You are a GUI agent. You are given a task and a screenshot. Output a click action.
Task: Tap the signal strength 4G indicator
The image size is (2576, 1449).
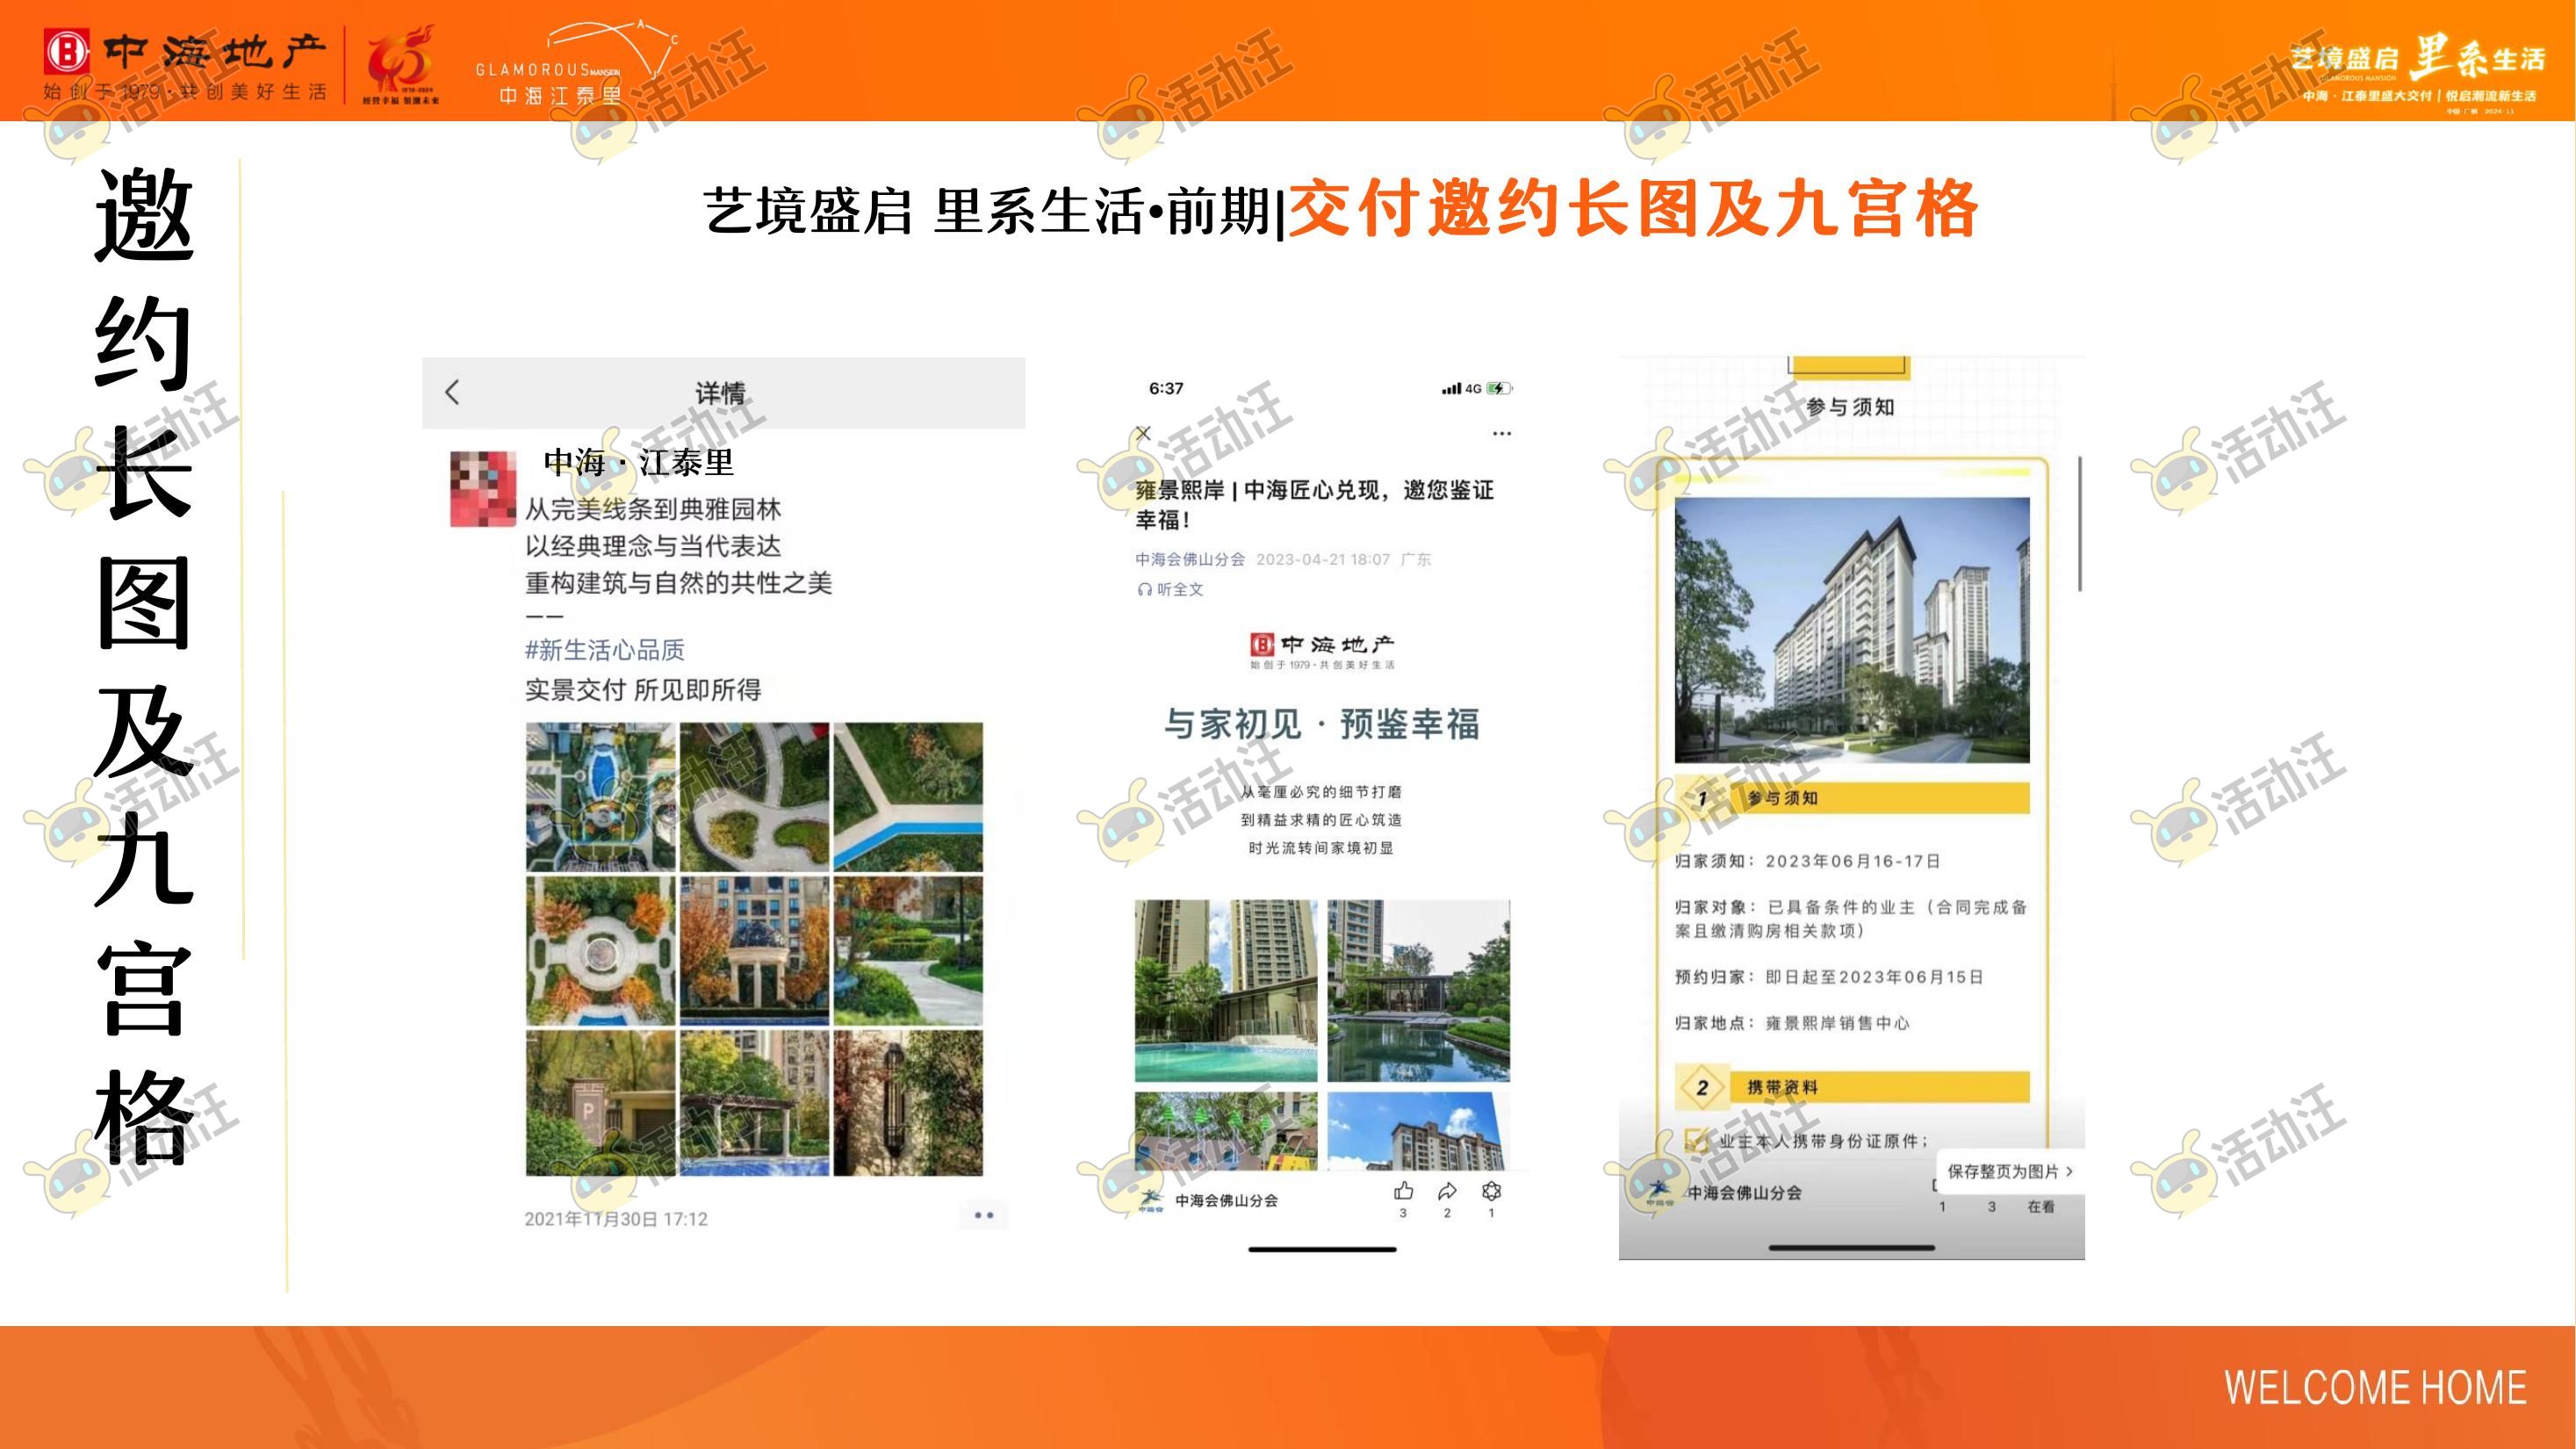pos(1461,388)
